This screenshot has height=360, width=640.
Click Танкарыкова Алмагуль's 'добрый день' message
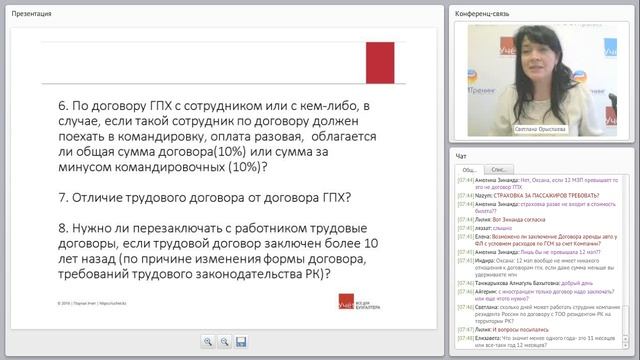(525, 283)
